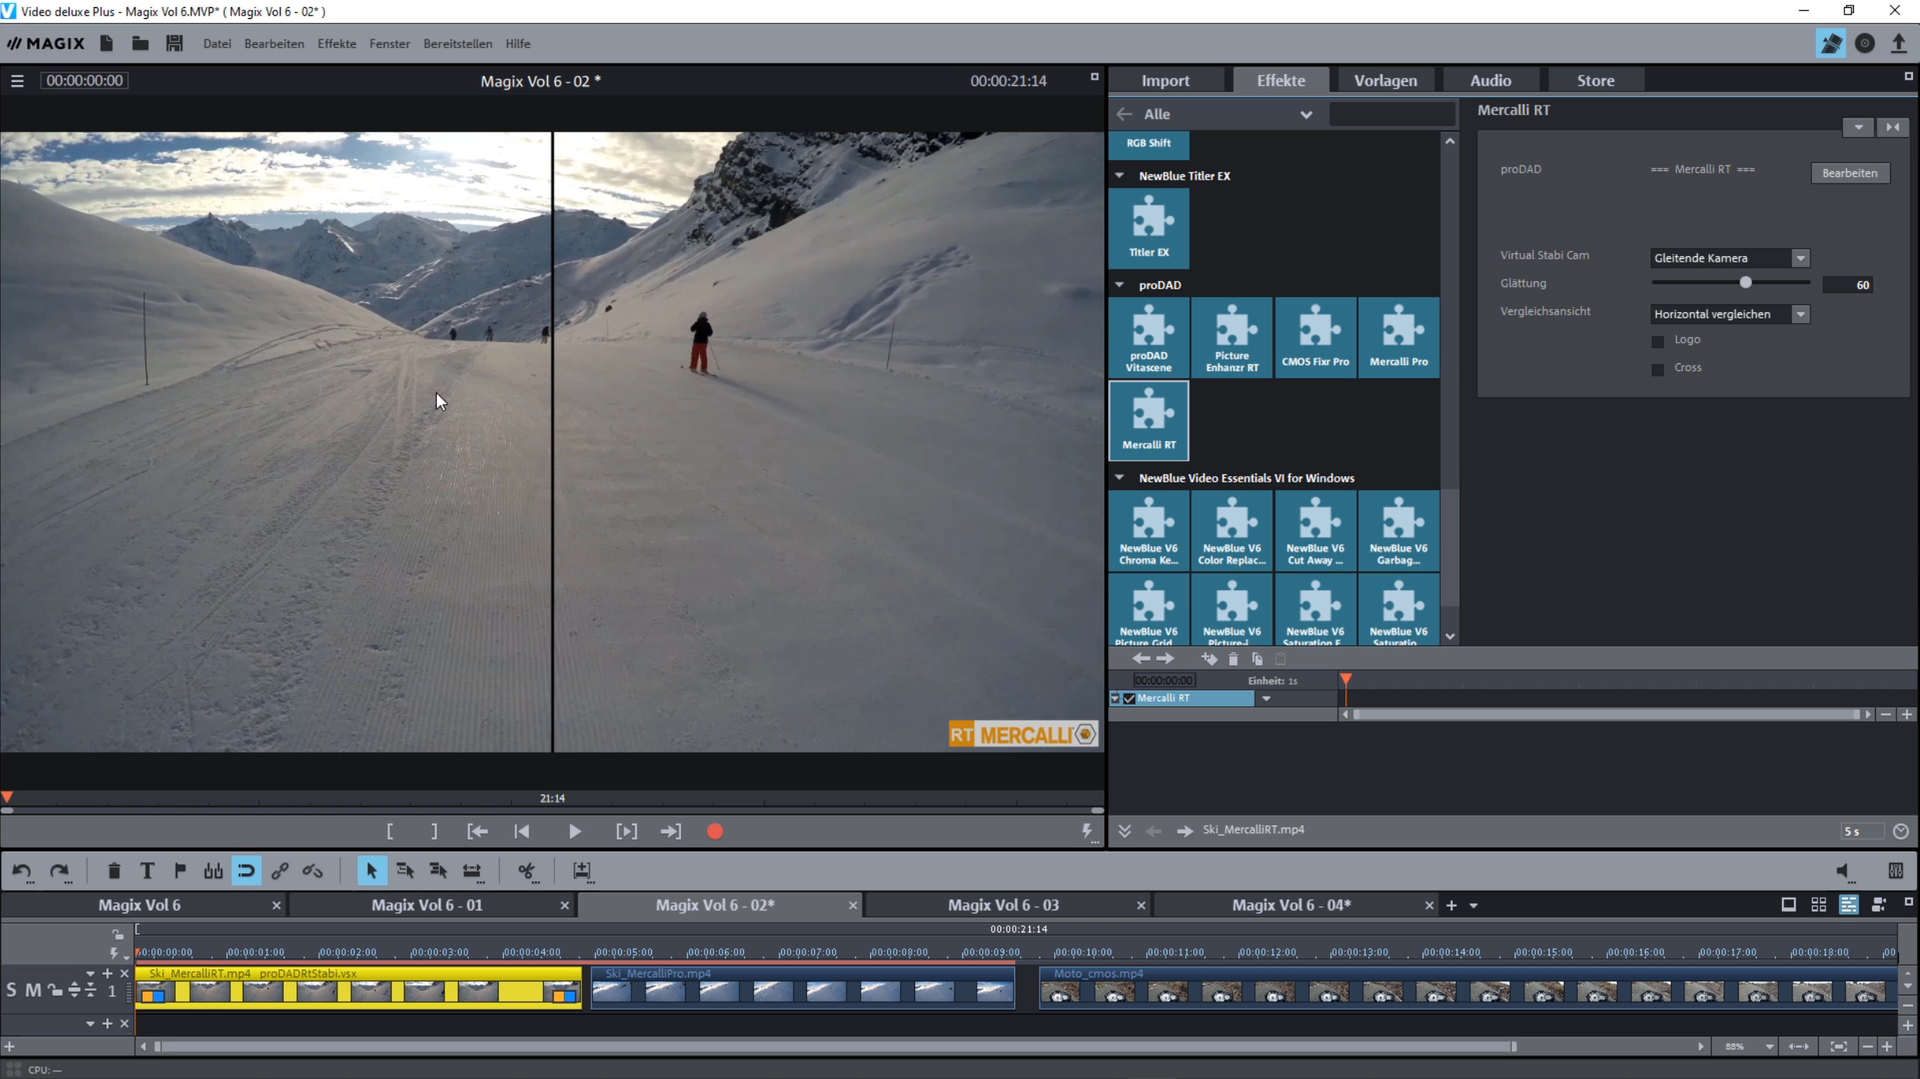Click the effects search input field
The image size is (1920, 1079).
pyautogui.click(x=1391, y=114)
